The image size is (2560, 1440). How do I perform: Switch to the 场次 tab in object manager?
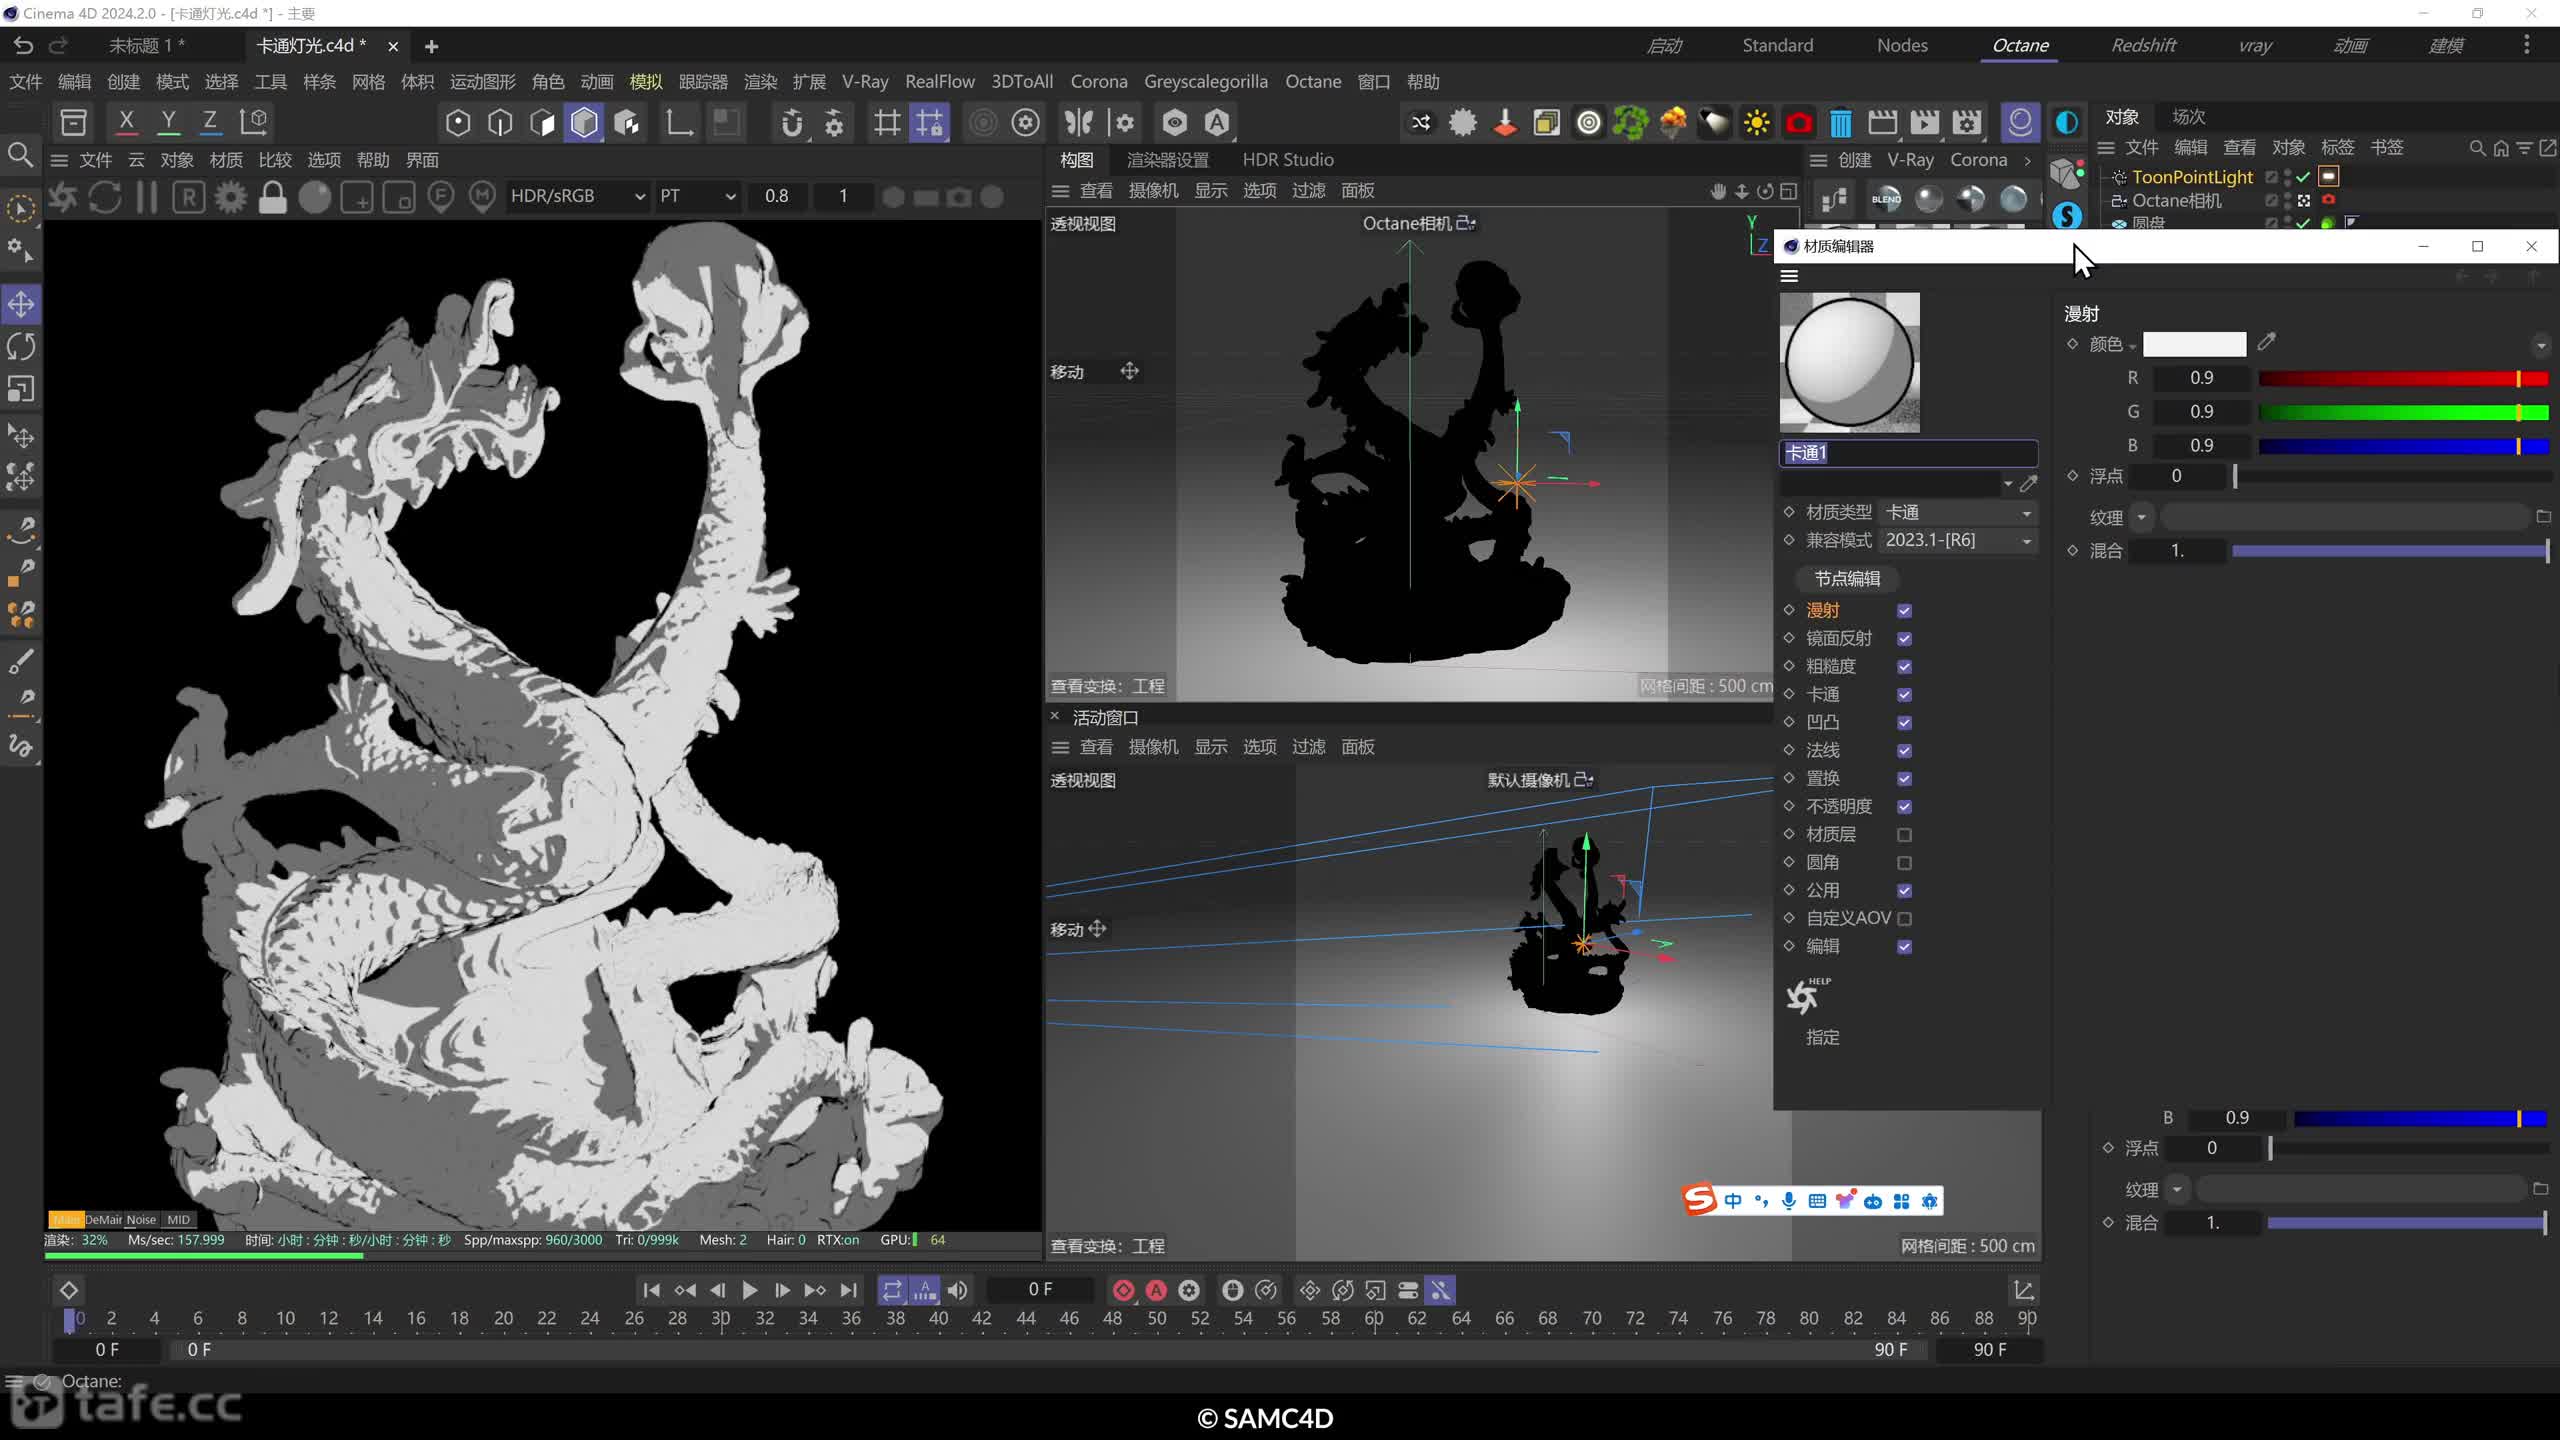(2189, 117)
